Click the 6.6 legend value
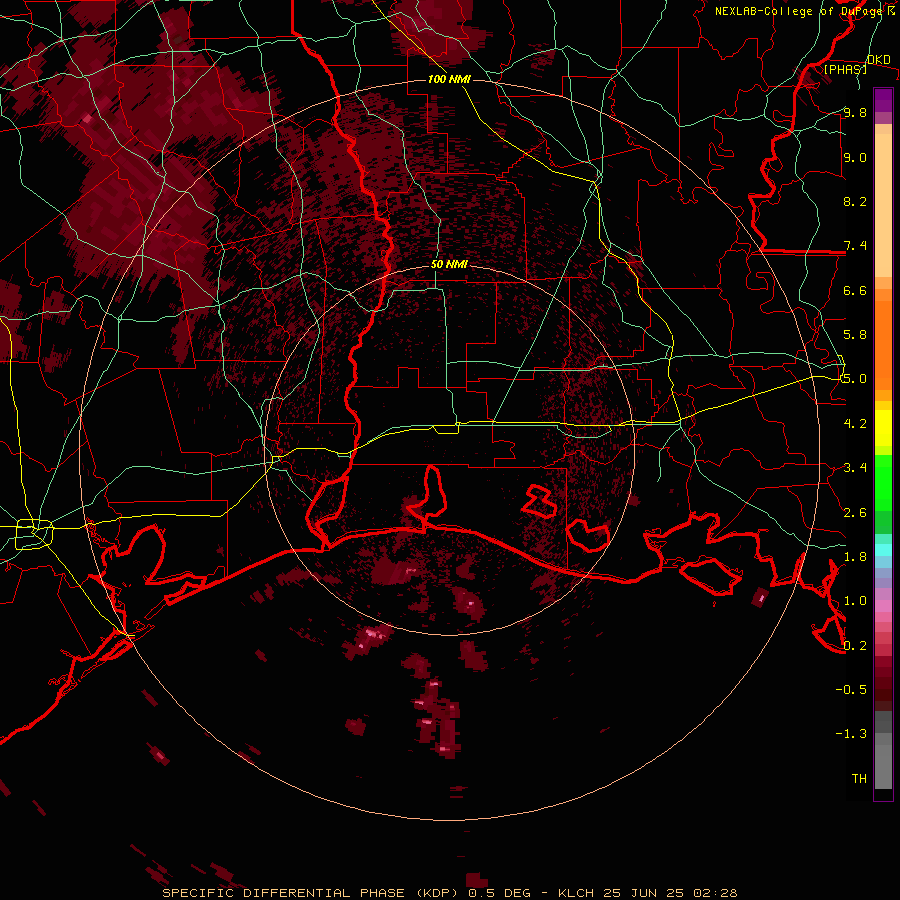 pos(855,290)
